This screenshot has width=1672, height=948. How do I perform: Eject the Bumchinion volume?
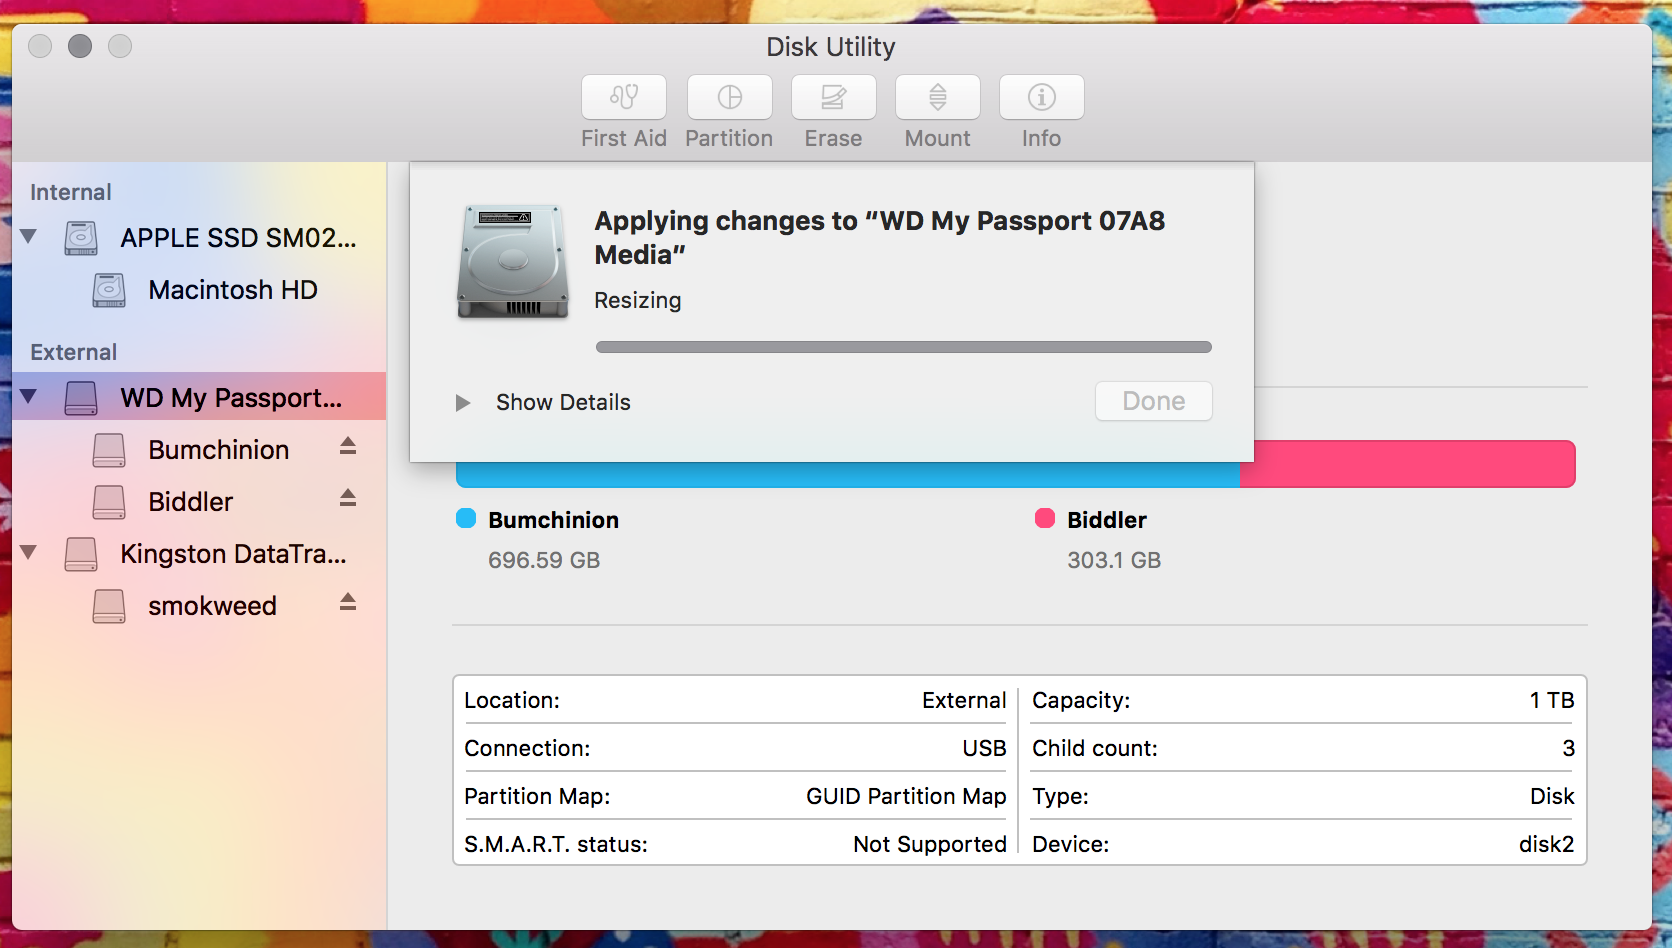pos(347,448)
